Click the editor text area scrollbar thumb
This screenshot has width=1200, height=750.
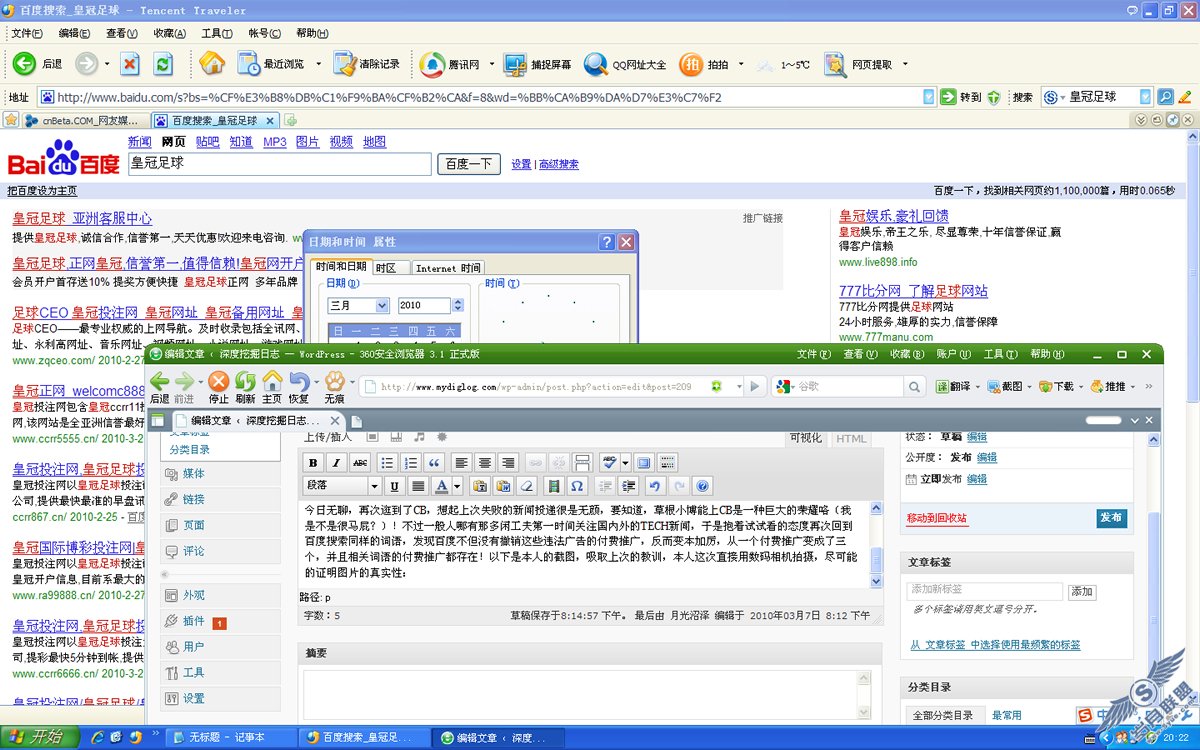877,558
